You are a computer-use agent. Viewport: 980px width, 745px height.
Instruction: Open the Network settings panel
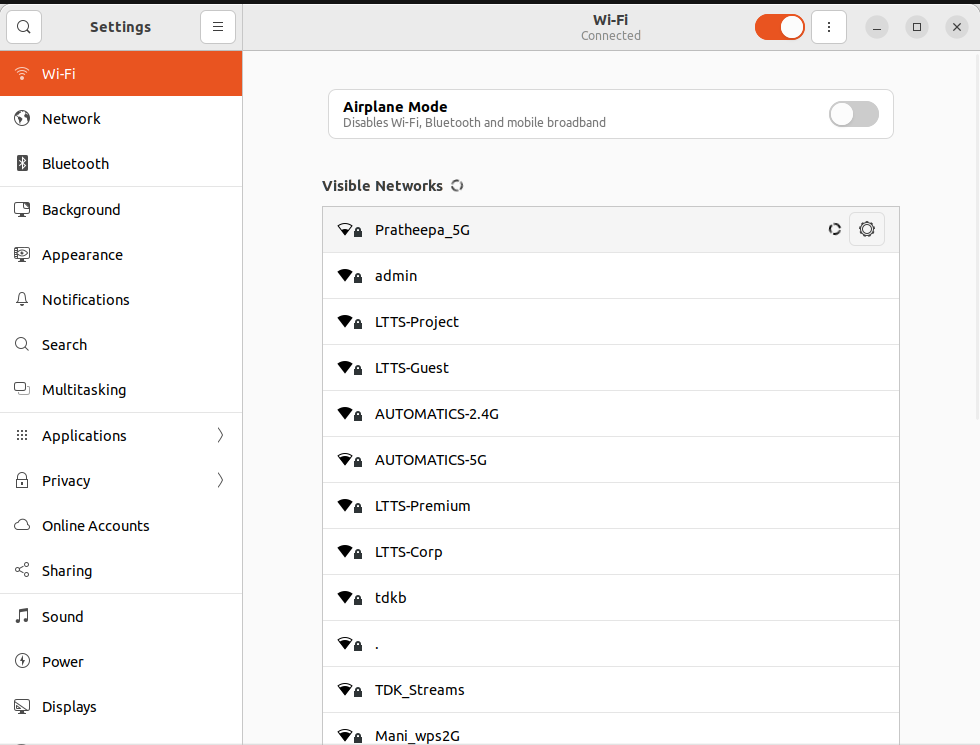coord(71,119)
